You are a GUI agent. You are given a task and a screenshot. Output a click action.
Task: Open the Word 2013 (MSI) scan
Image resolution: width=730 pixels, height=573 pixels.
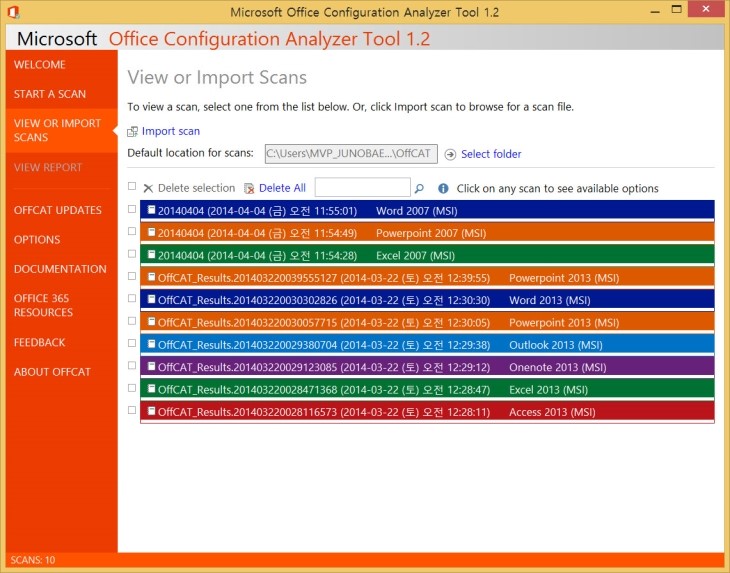click(x=427, y=300)
